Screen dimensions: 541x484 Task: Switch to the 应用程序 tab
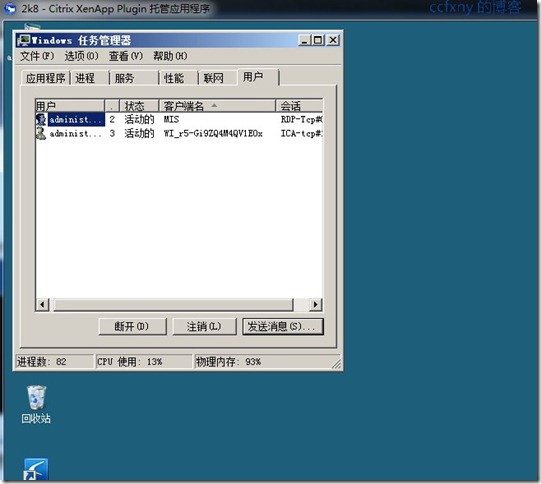tap(46, 78)
